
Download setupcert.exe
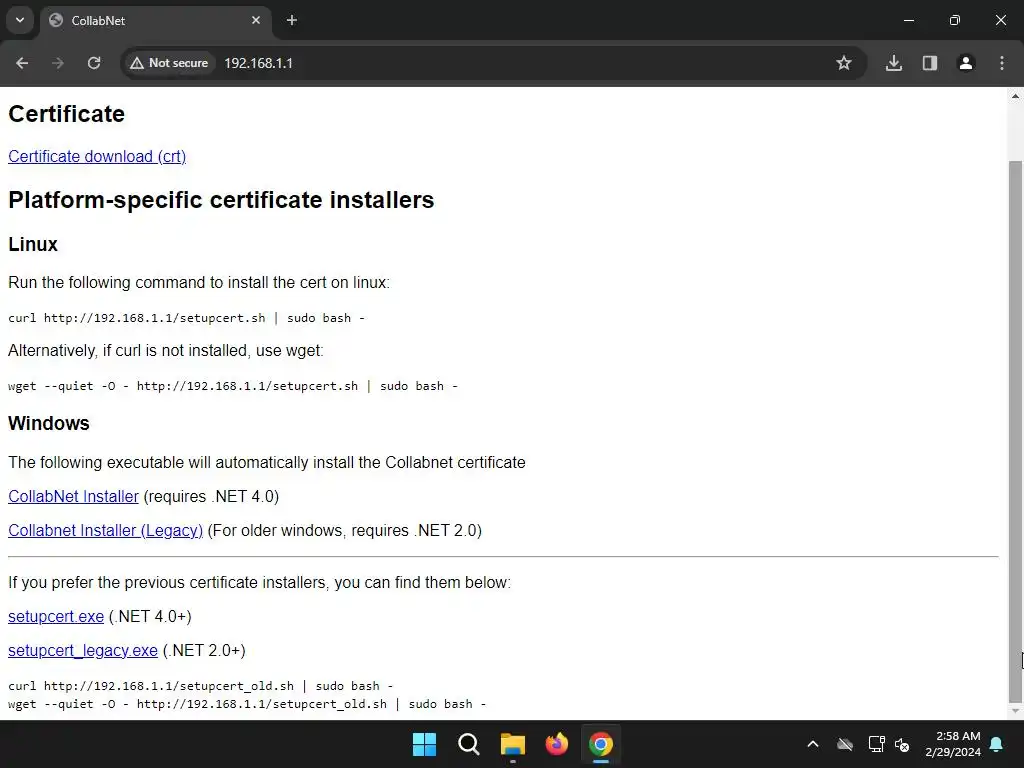pos(56,616)
